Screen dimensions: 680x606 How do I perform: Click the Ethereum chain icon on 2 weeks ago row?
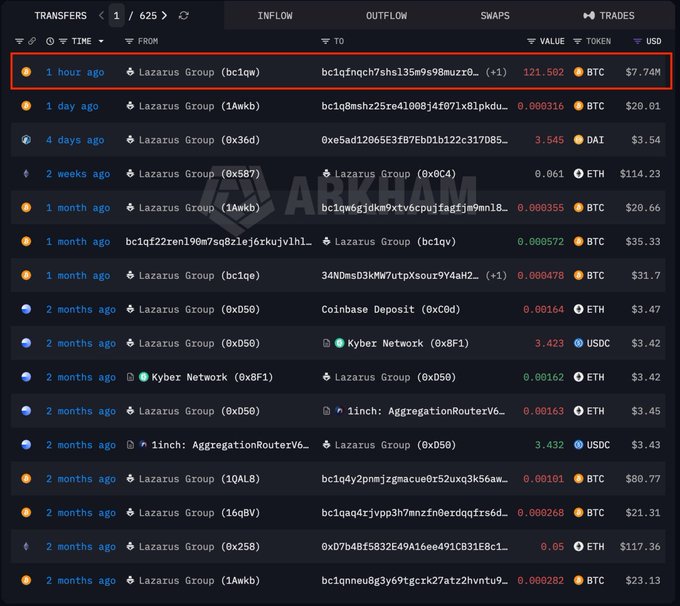point(26,174)
